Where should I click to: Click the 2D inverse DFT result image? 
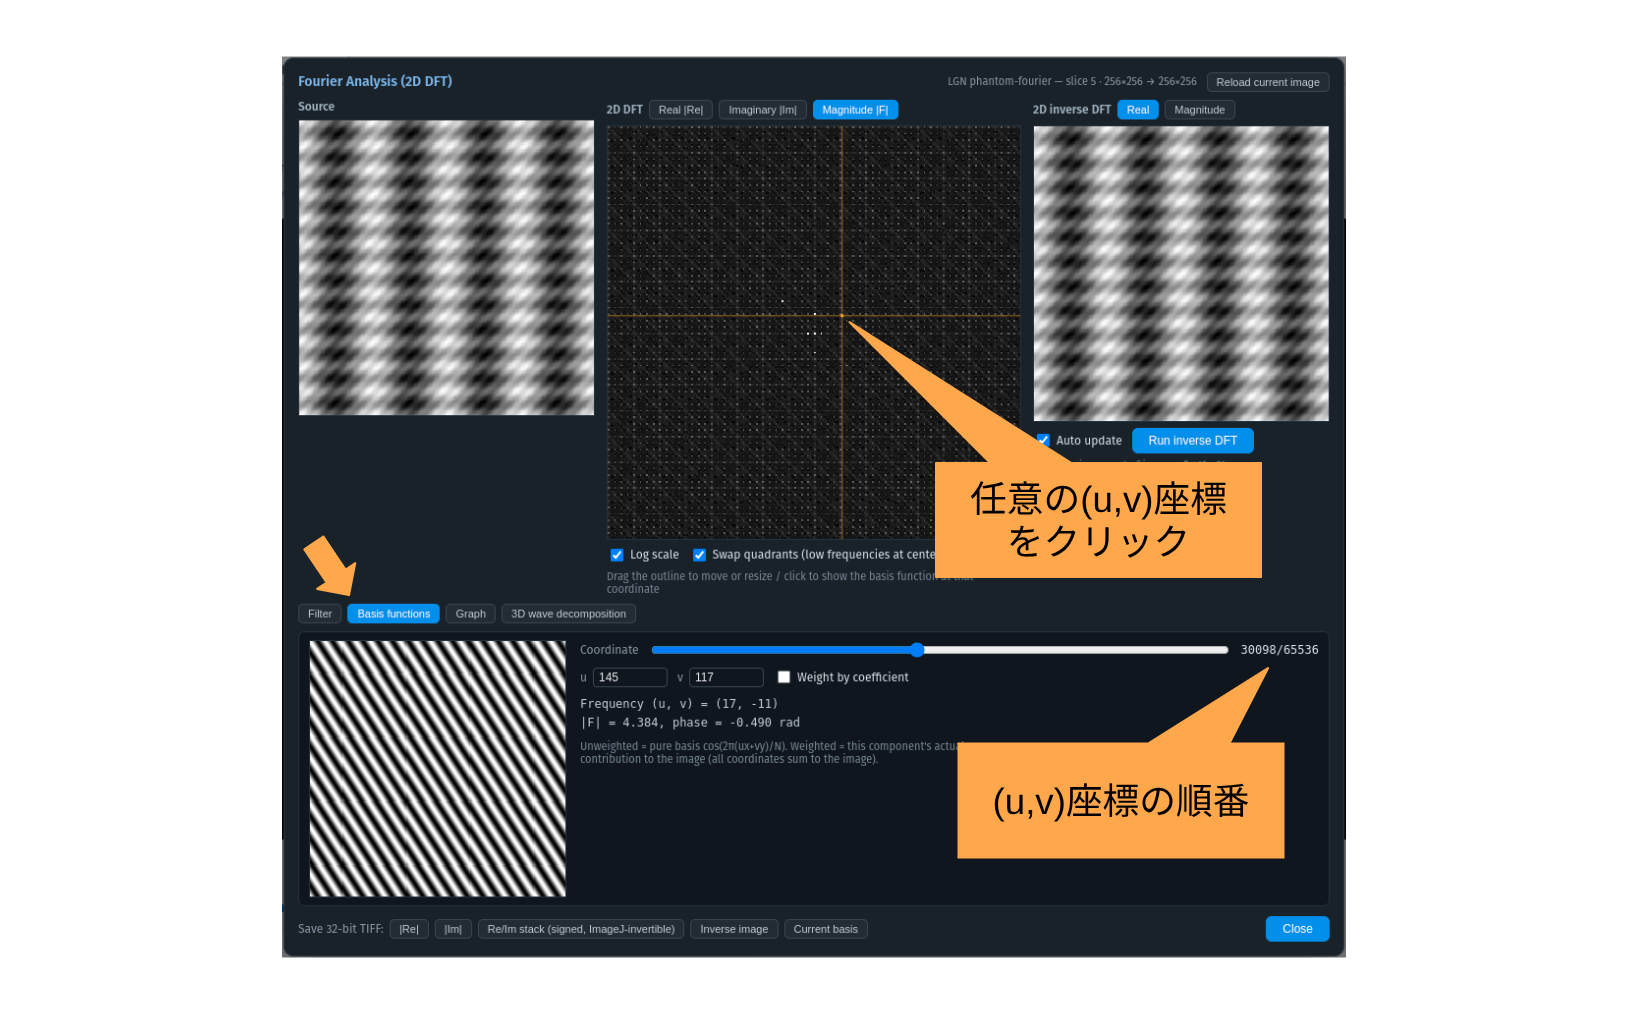(x=1181, y=273)
